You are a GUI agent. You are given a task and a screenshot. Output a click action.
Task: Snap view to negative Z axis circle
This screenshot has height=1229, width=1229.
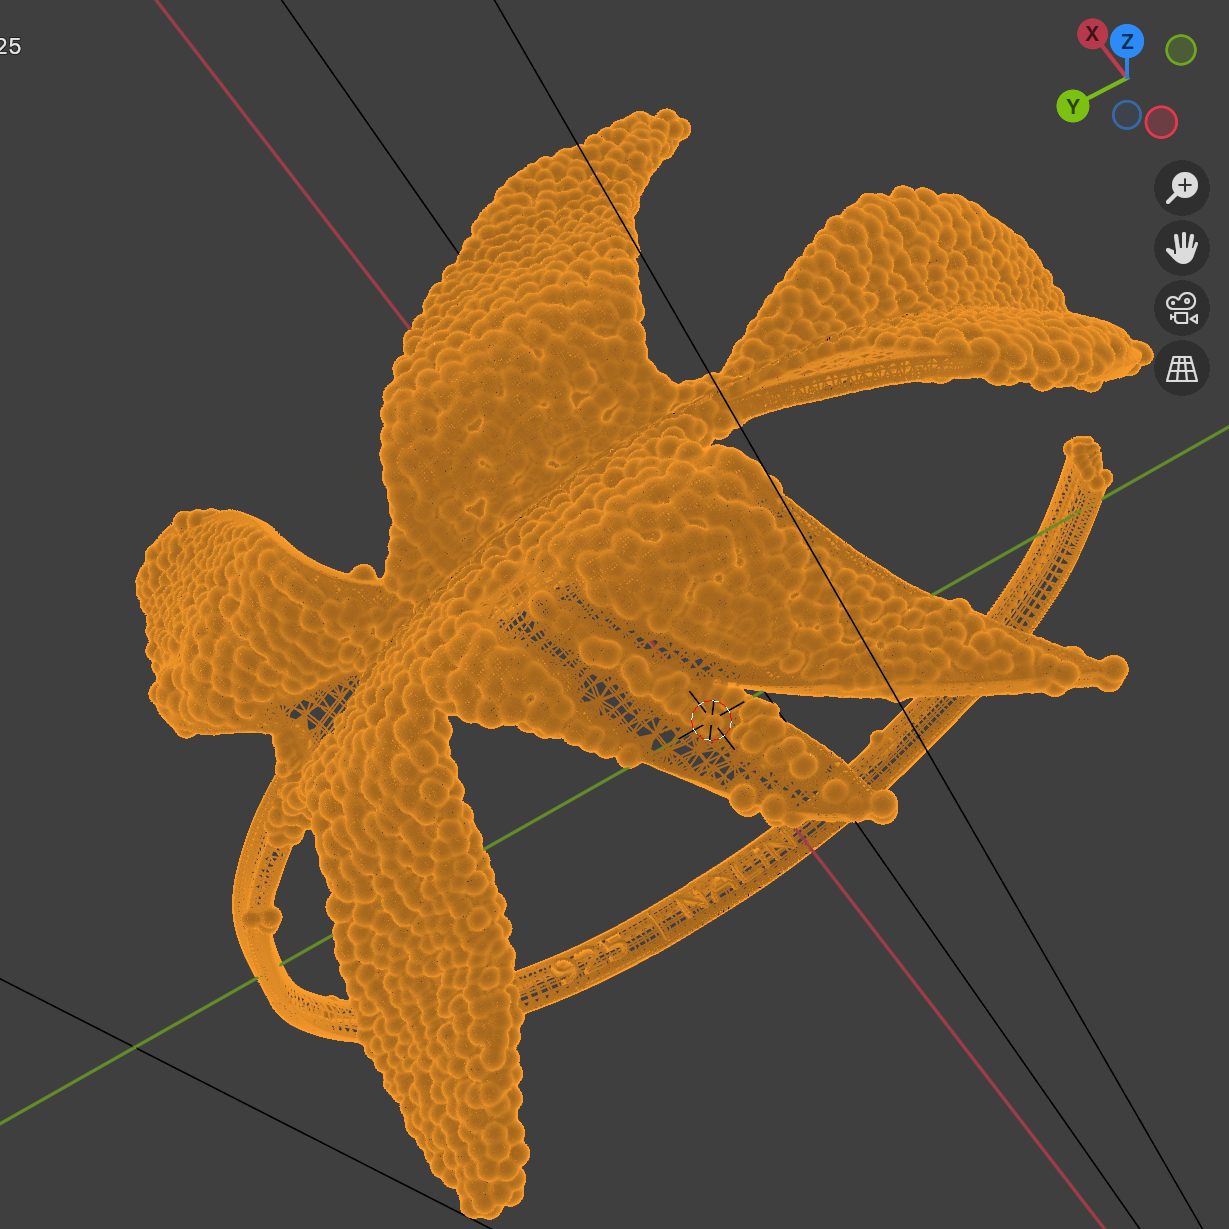pyautogui.click(x=1127, y=115)
